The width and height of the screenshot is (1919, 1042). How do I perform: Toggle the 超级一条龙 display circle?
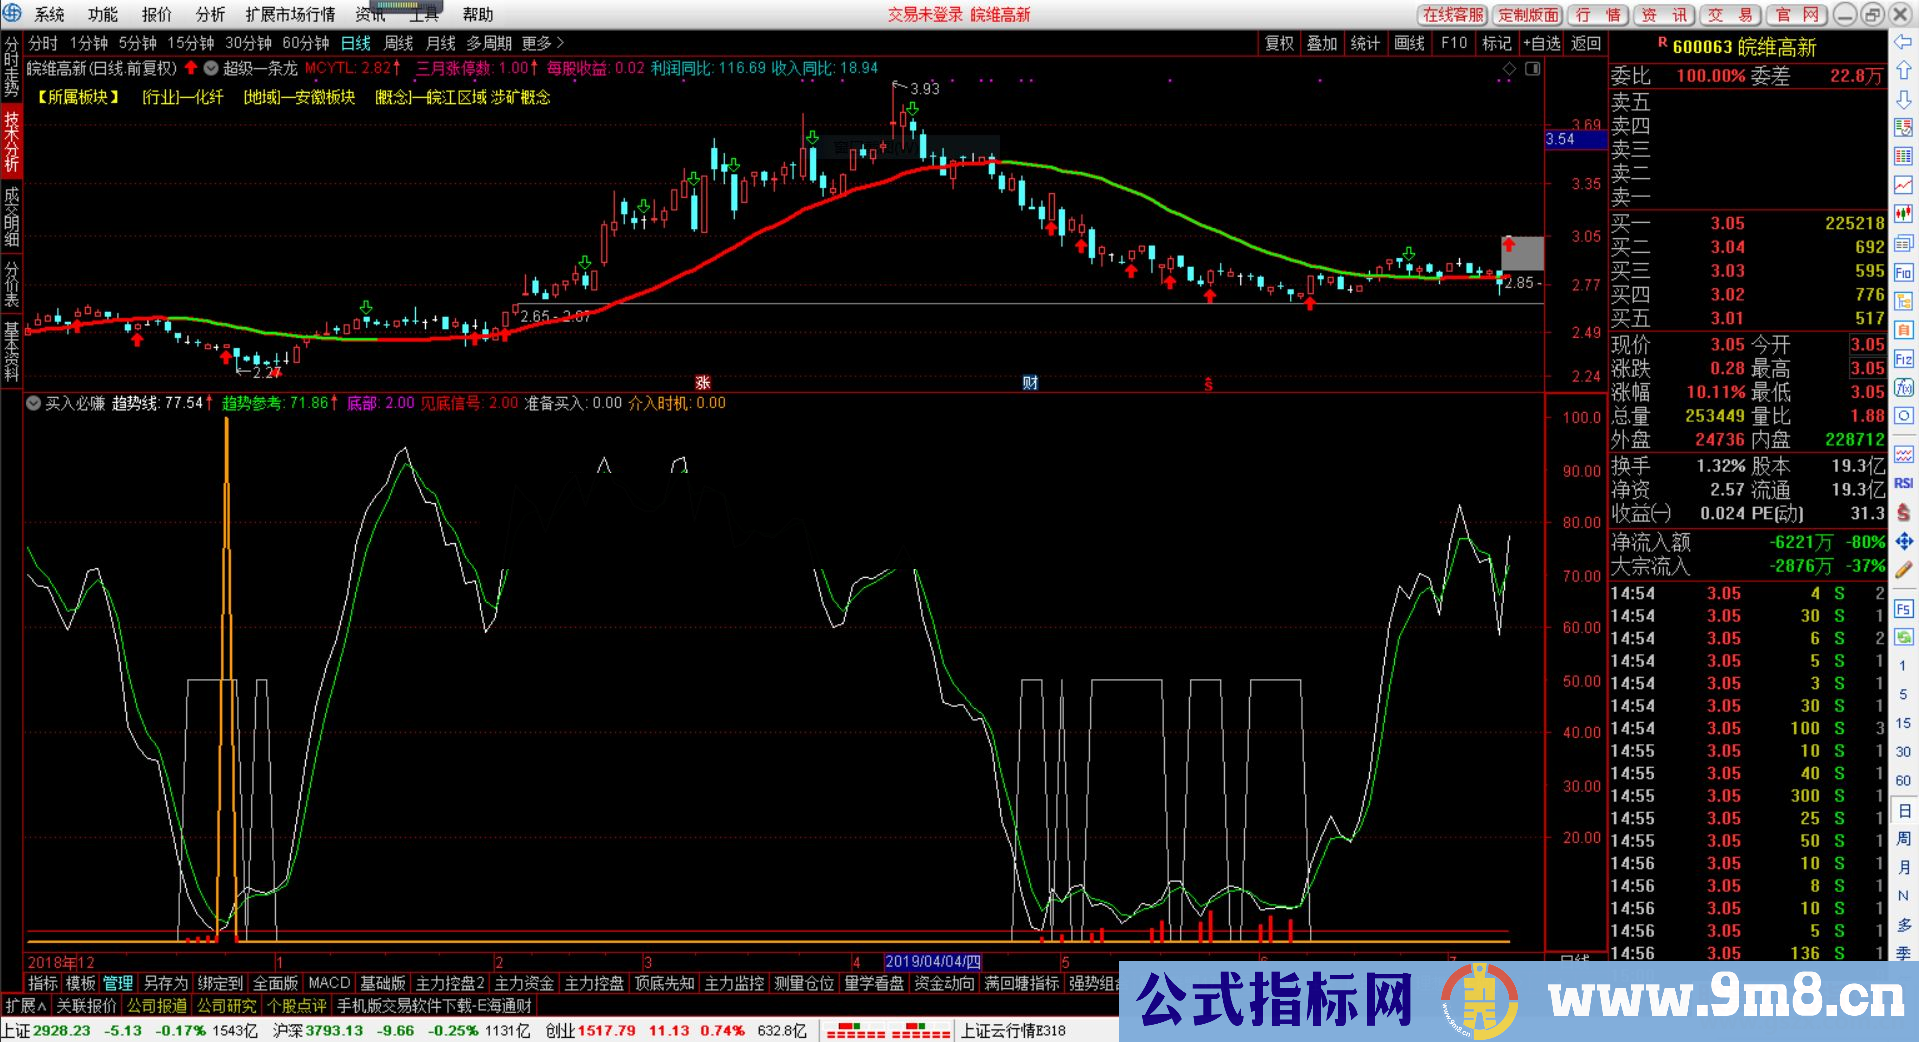[x=210, y=69]
